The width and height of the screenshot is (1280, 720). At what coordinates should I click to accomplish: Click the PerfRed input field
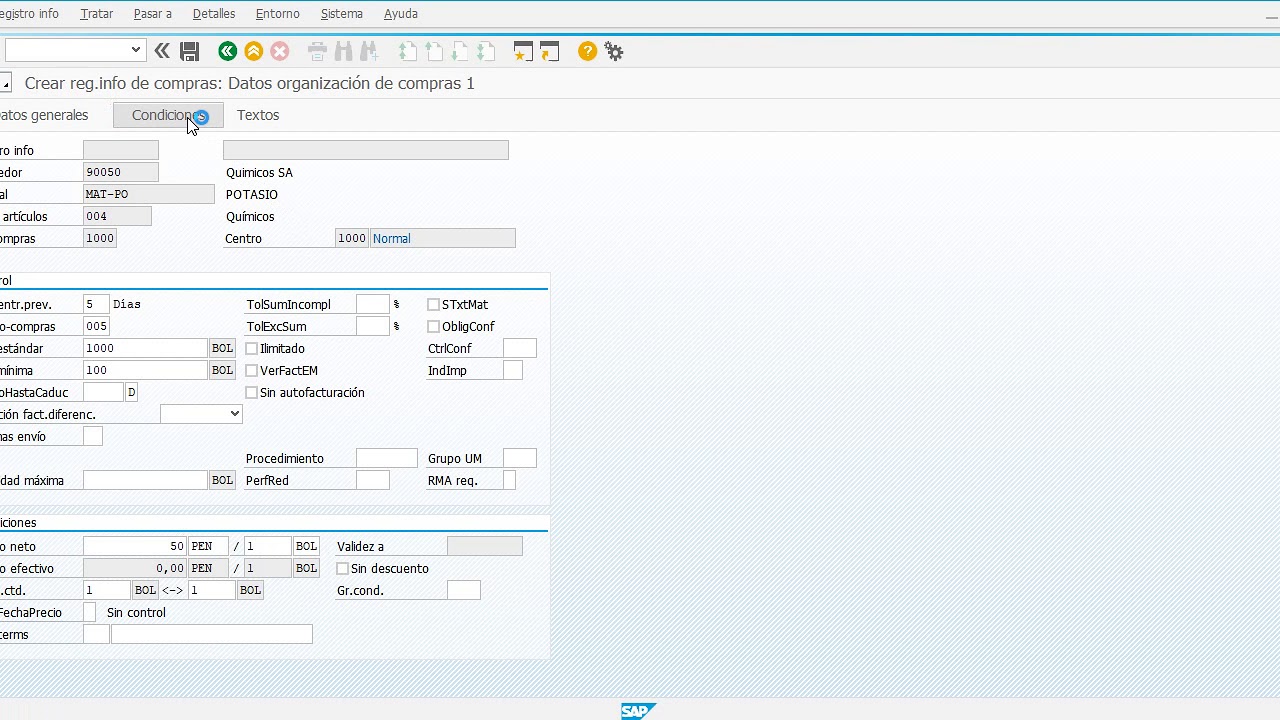point(372,480)
